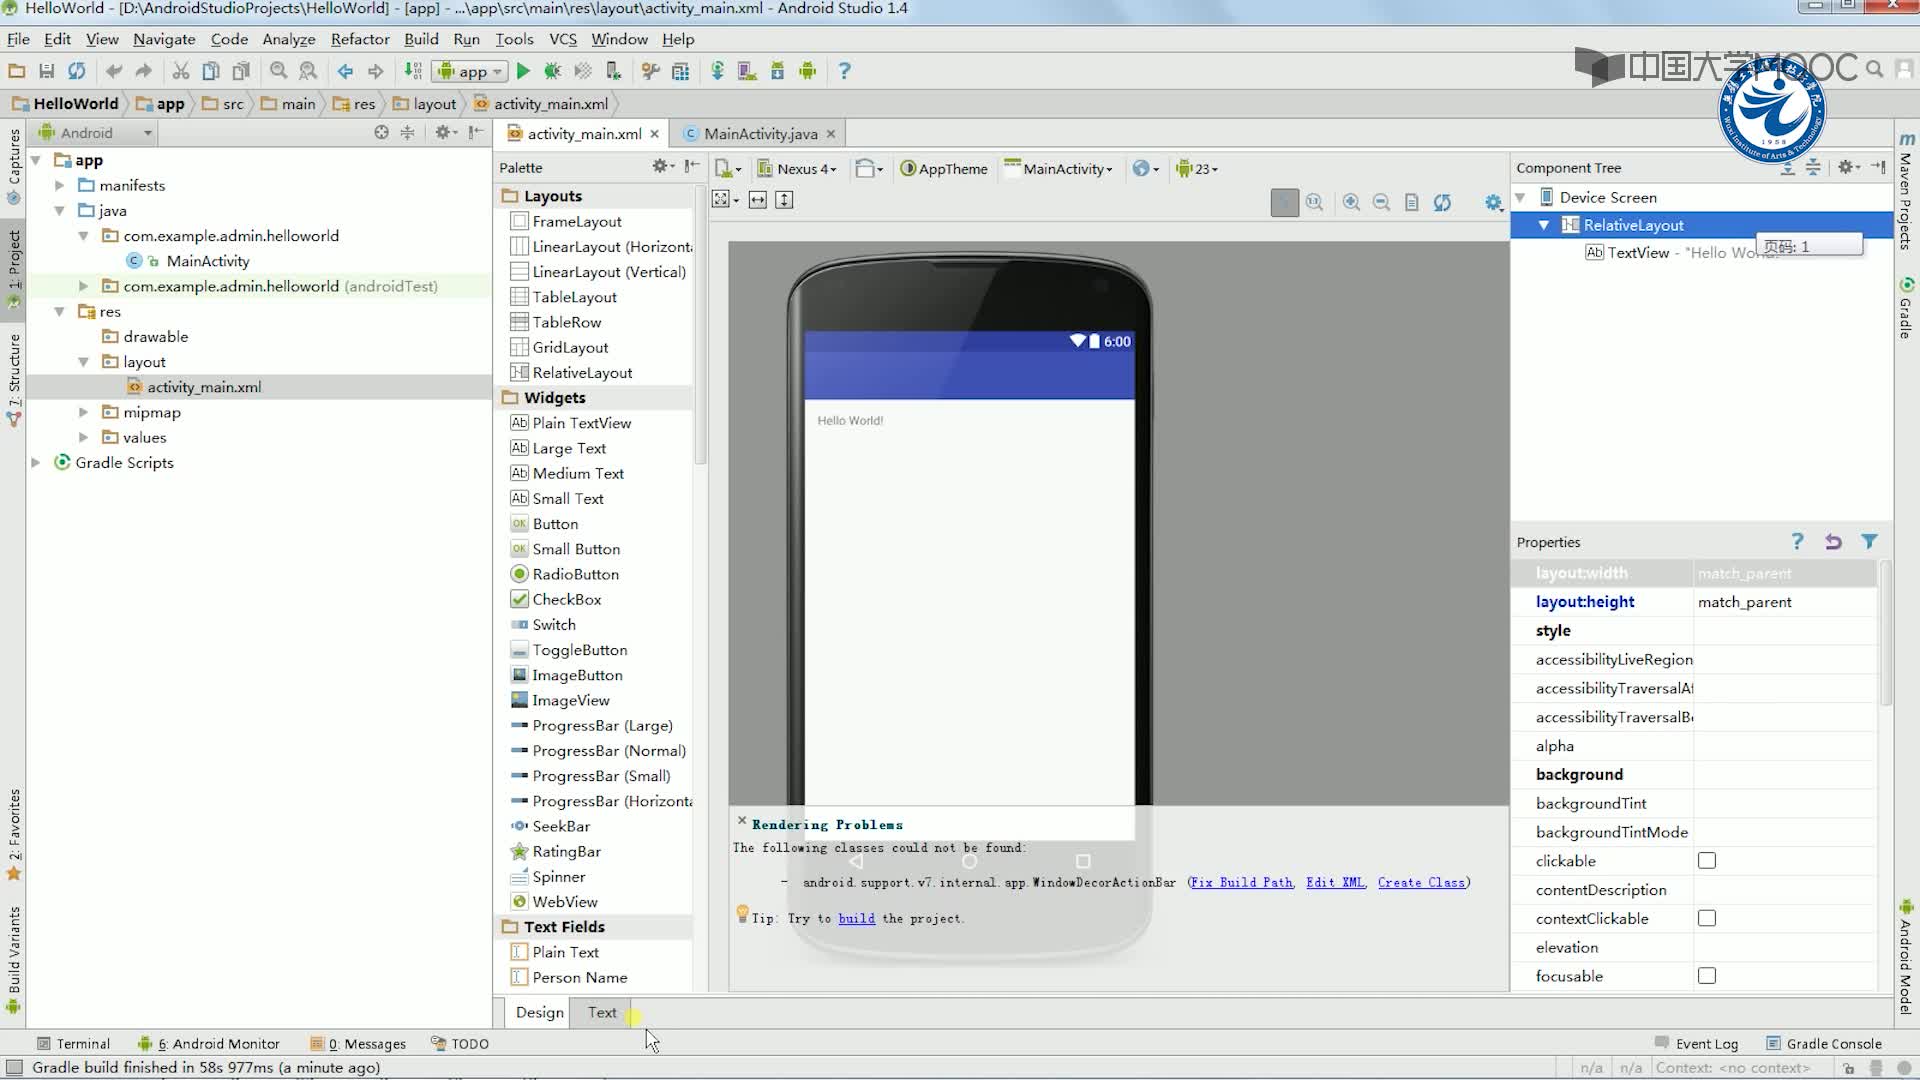Switch to the Text editor tab
Viewport: 1920px width, 1080px height.
point(603,1011)
